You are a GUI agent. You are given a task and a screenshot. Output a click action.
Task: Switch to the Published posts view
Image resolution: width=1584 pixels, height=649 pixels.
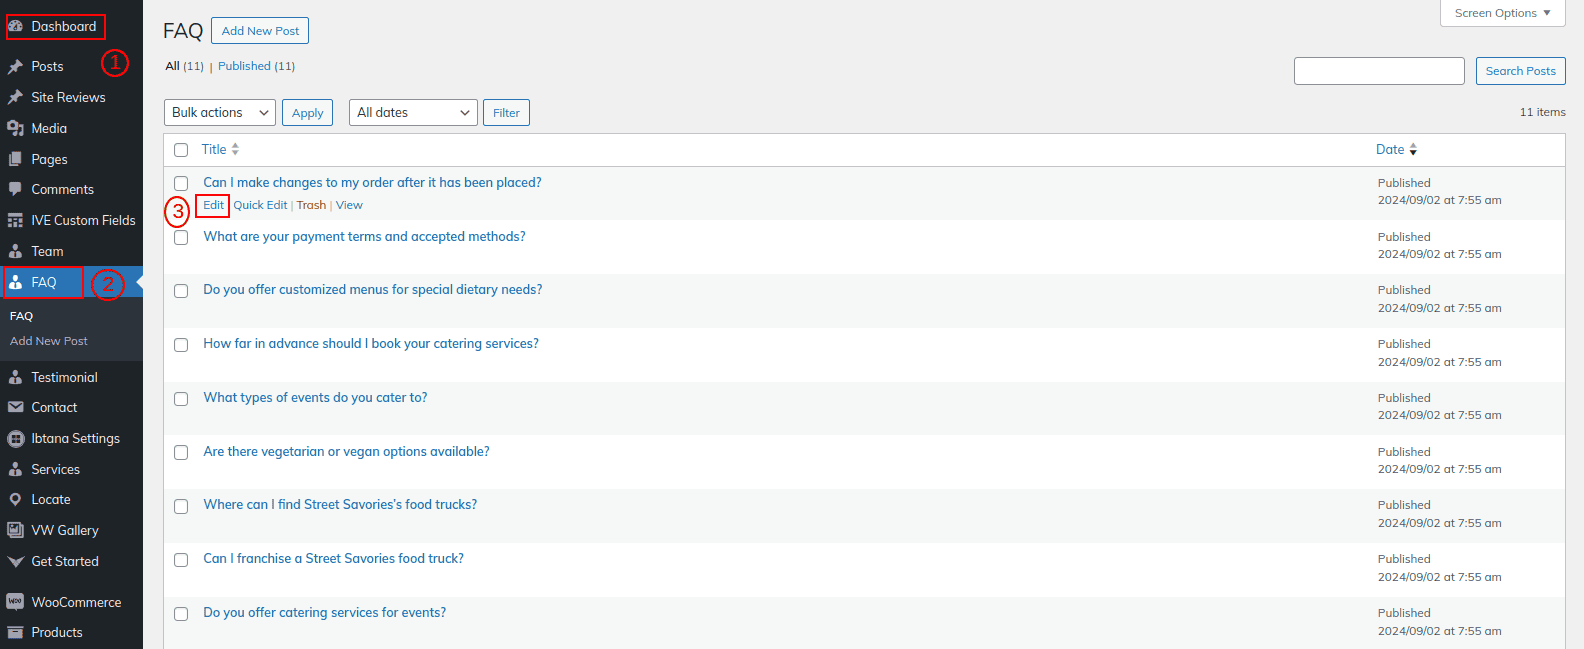245,66
